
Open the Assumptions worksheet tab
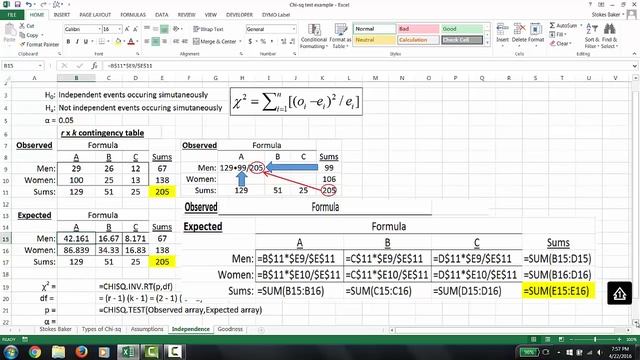[x=147, y=329]
